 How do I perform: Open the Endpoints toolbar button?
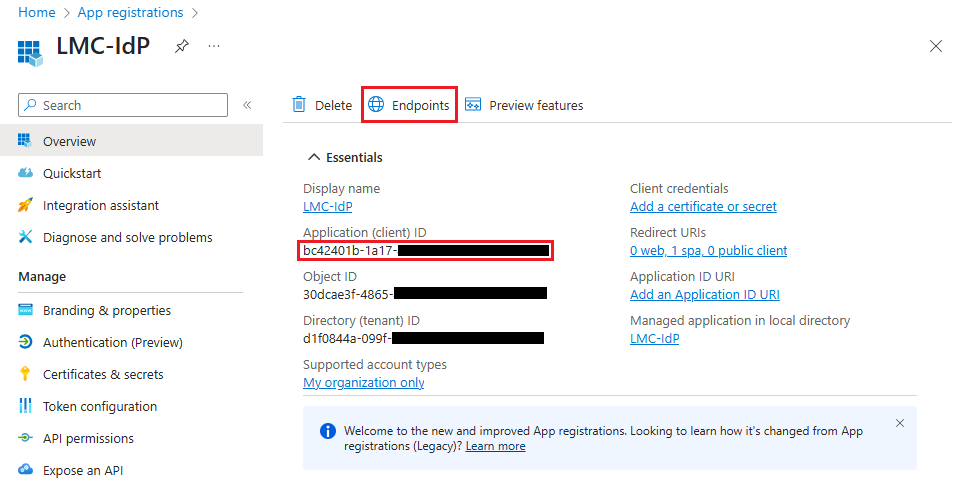tap(409, 105)
